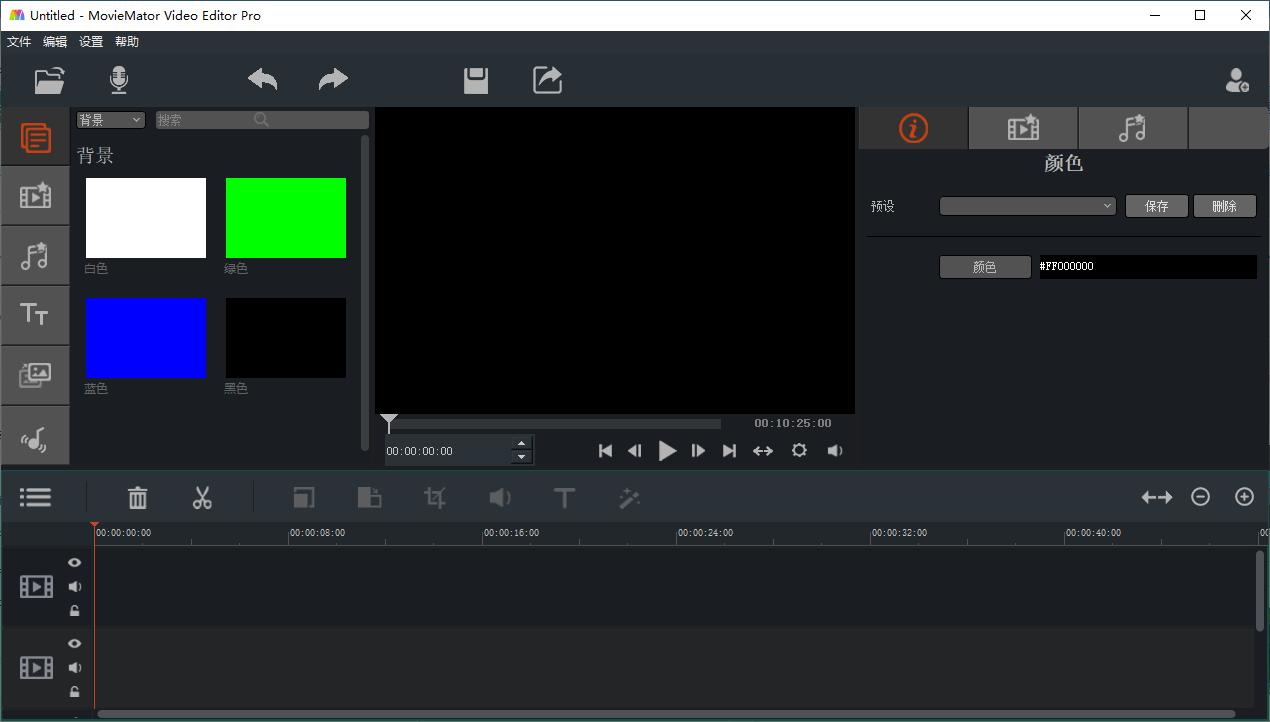Click the 保存 preset button
Image resolution: width=1270 pixels, height=722 pixels.
1157,206
